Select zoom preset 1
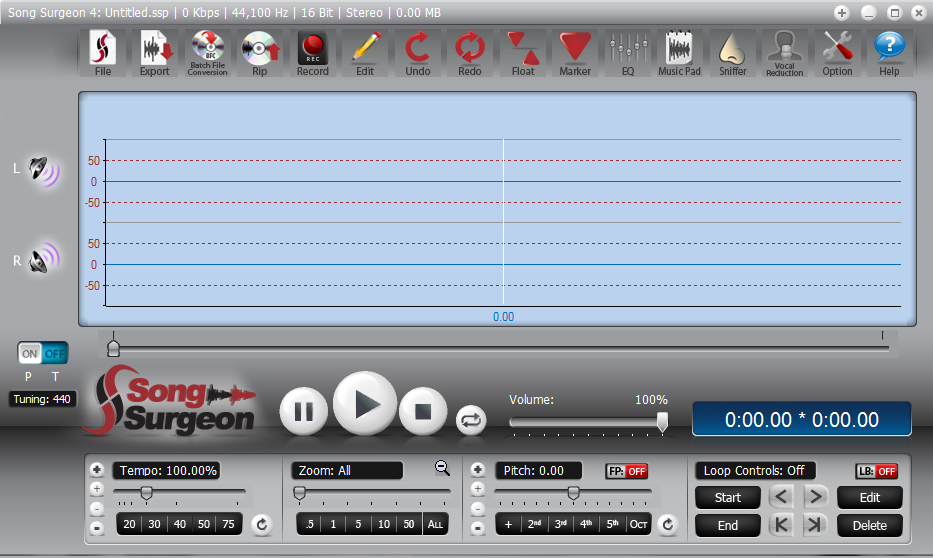933x558 pixels. point(333,524)
